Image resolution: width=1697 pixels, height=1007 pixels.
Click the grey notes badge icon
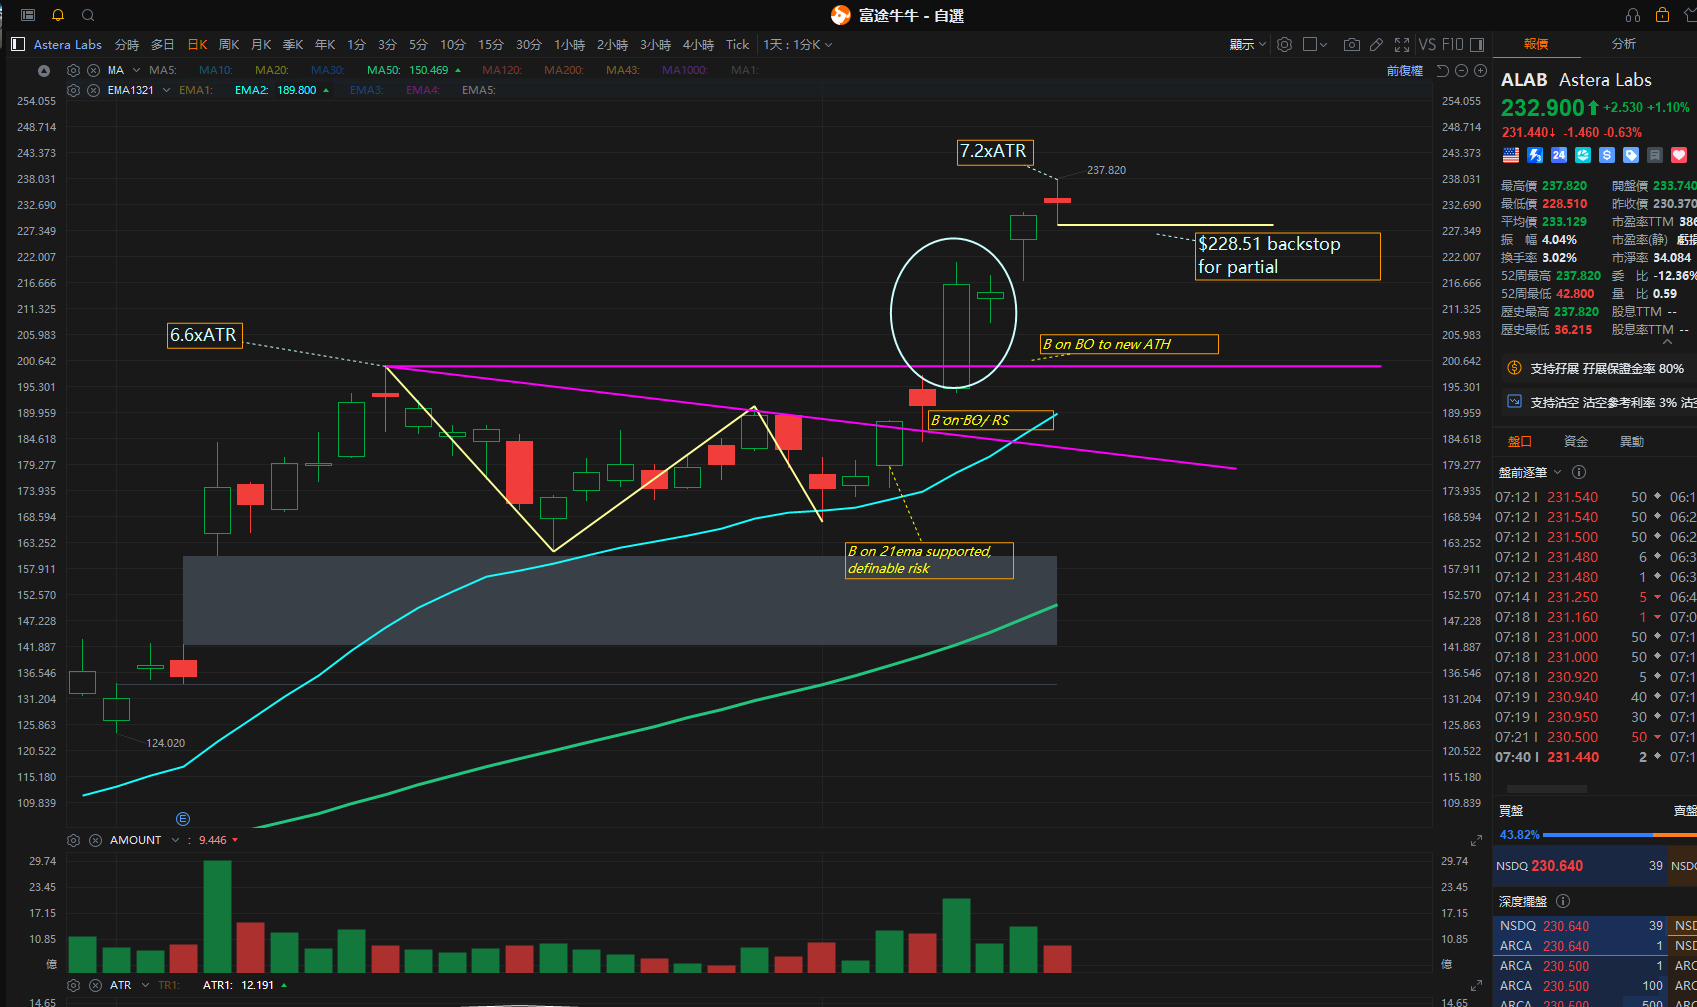pyautogui.click(x=1655, y=155)
